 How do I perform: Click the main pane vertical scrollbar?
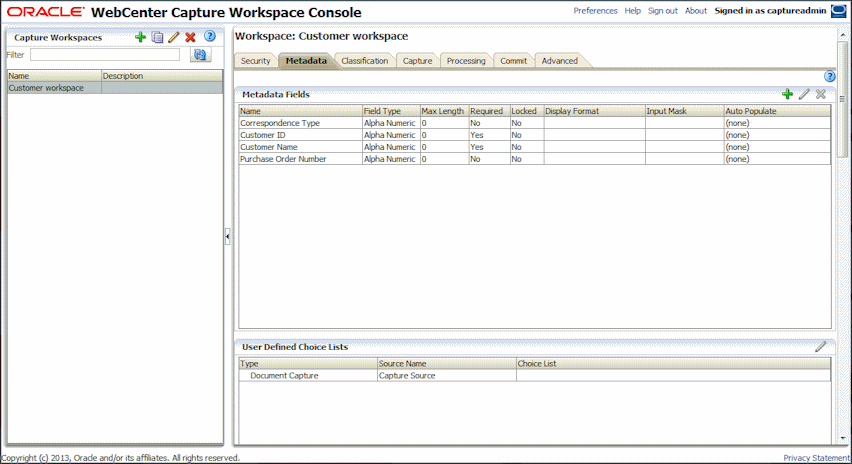[x=843, y=99]
